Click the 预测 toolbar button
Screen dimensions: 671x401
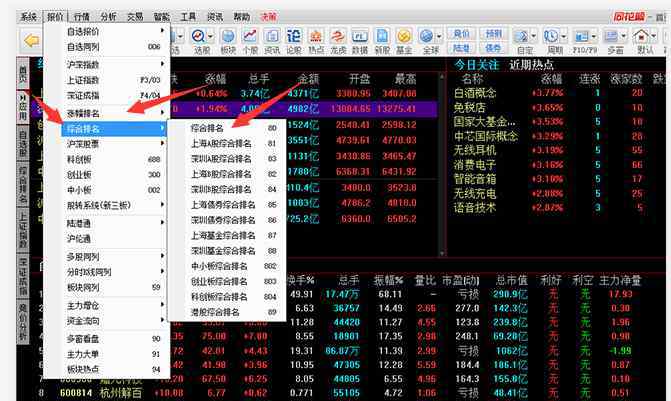(x=493, y=33)
